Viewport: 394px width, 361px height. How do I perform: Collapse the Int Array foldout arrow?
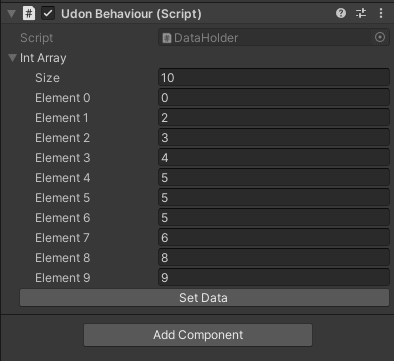pos(12,58)
